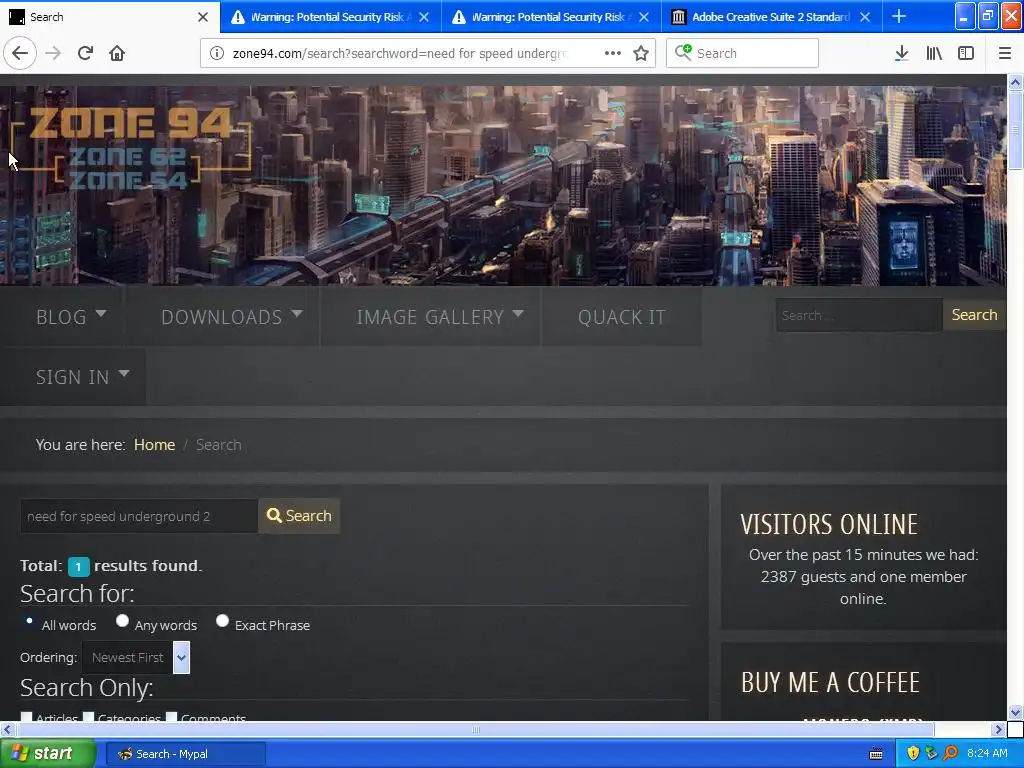Image resolution: width=1024 pixels, height=768 pixels.
Task: Click the forward navigation arrow
Action: tap(54, 53)
